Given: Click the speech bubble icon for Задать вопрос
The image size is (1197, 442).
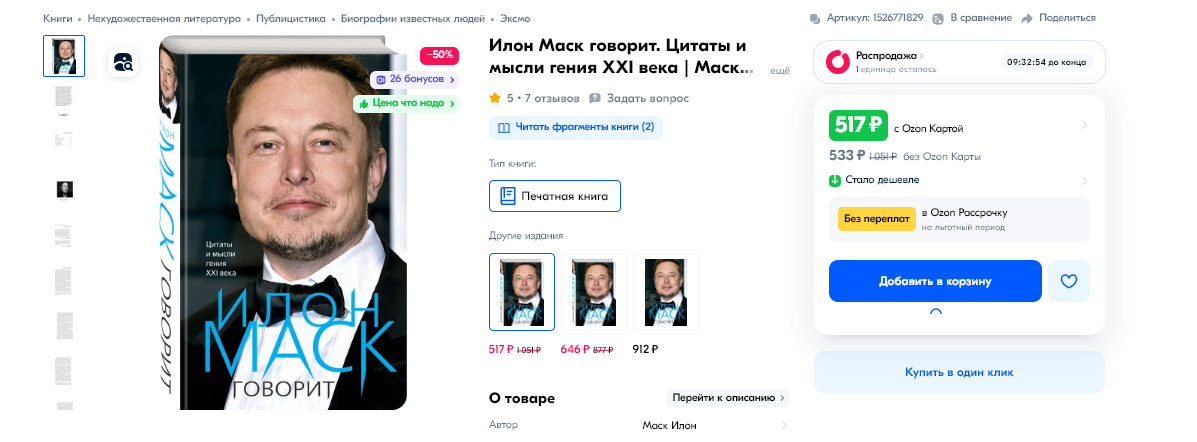Looking at the screenshot, I should click(x=595, y=98).
